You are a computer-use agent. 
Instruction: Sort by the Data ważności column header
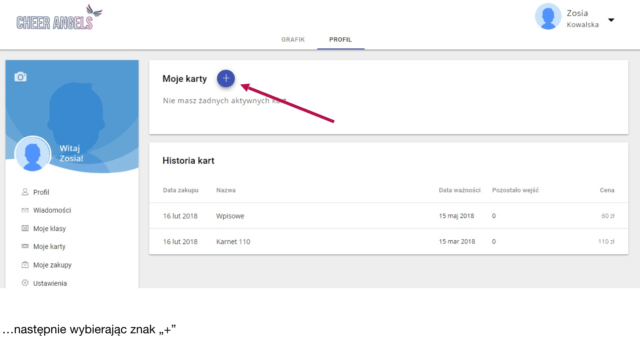coord(460,190)
